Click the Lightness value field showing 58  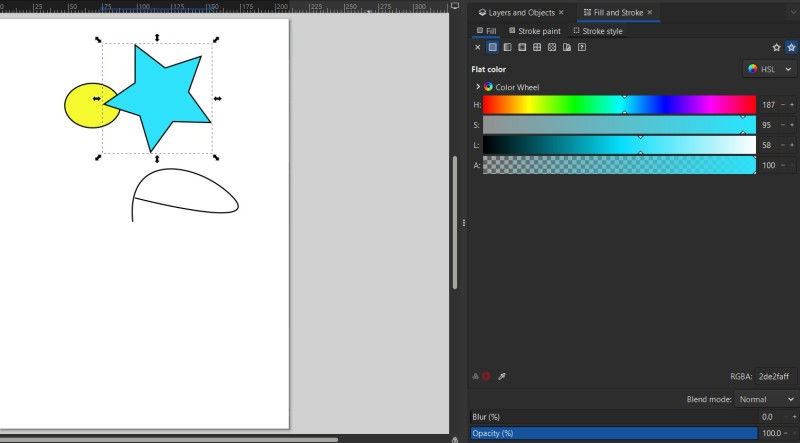click(x=768, y=145)
